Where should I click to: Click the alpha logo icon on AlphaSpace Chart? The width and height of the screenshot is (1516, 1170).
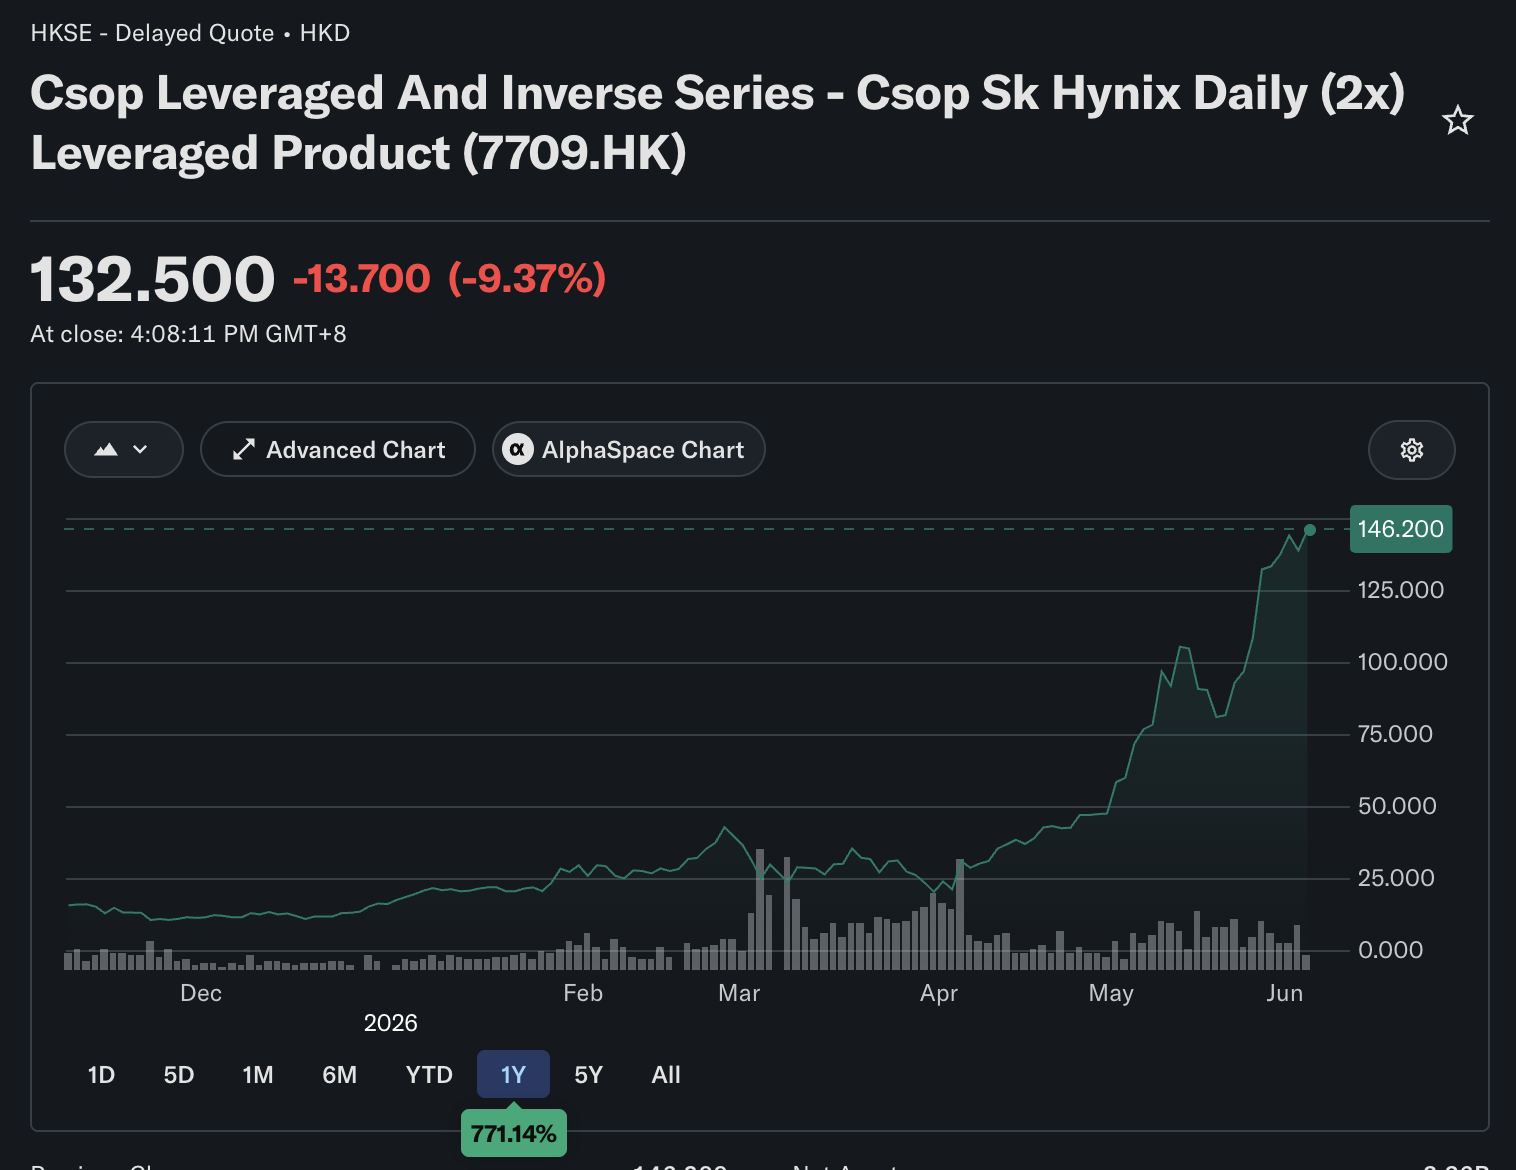517,450
